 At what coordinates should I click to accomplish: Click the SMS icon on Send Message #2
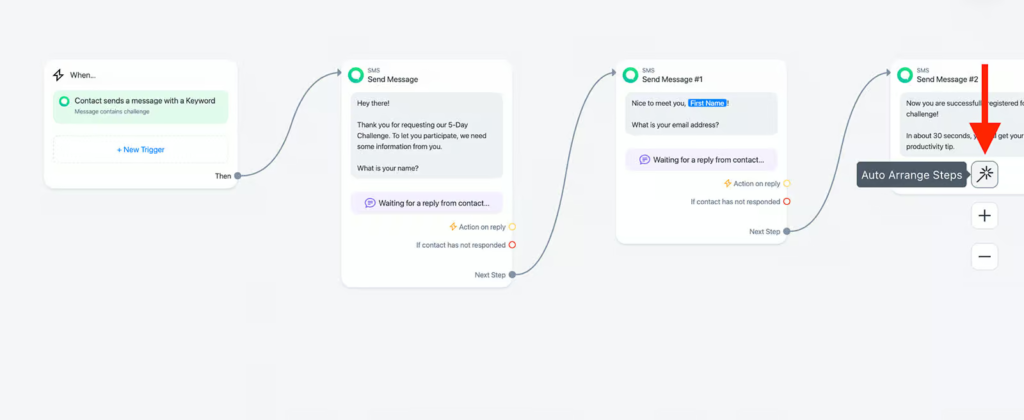pos(905,74)
